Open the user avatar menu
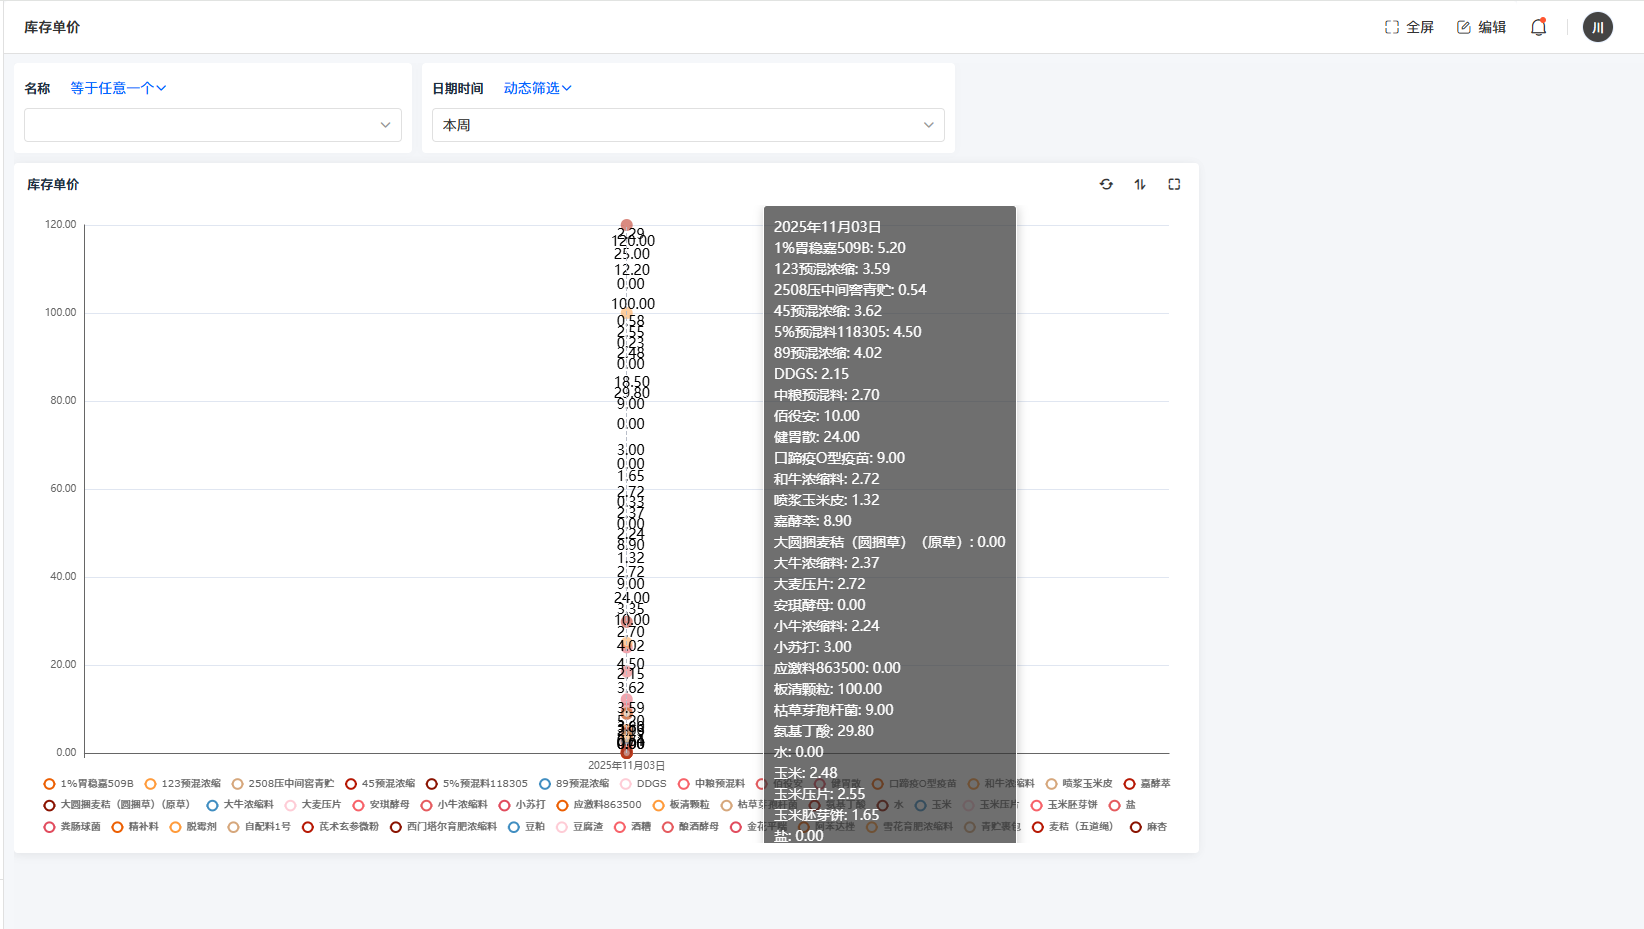This screenshot has height=929, width=1644. tap(1597, 27)
